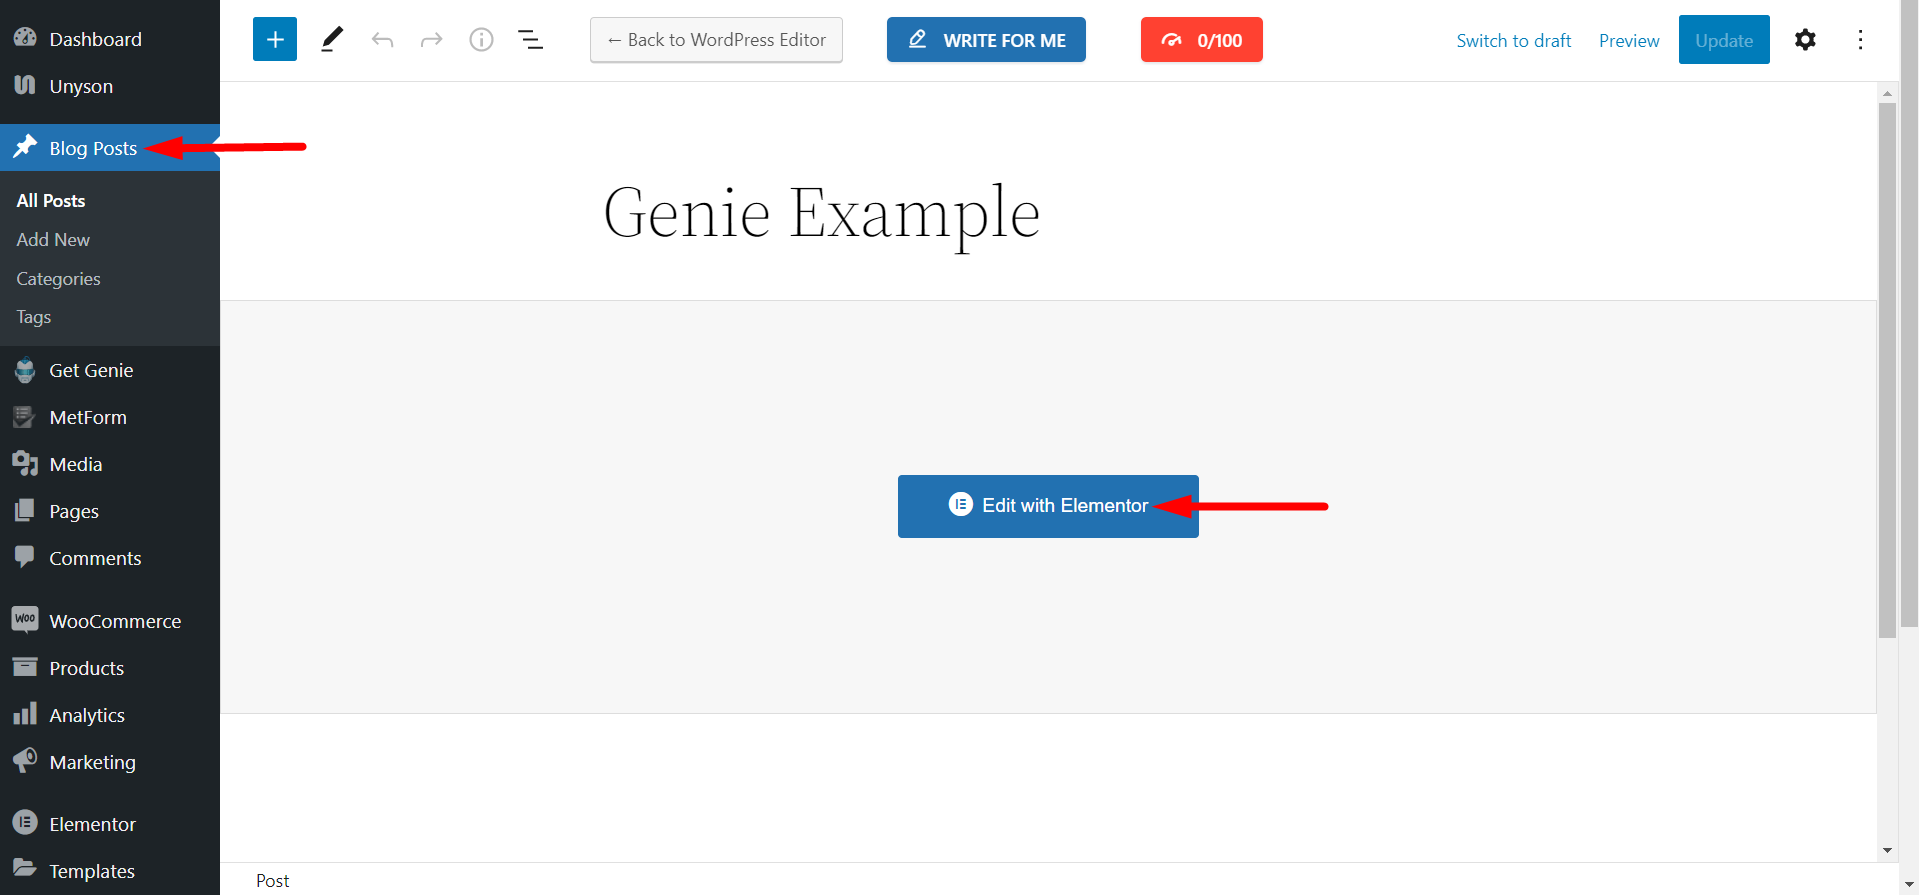Image resolution: width=1919 pixels, height=895 pixels.
Task: Toggle the settings gear sidebar
Action: pyautogui.click(x=1805, y=40)
